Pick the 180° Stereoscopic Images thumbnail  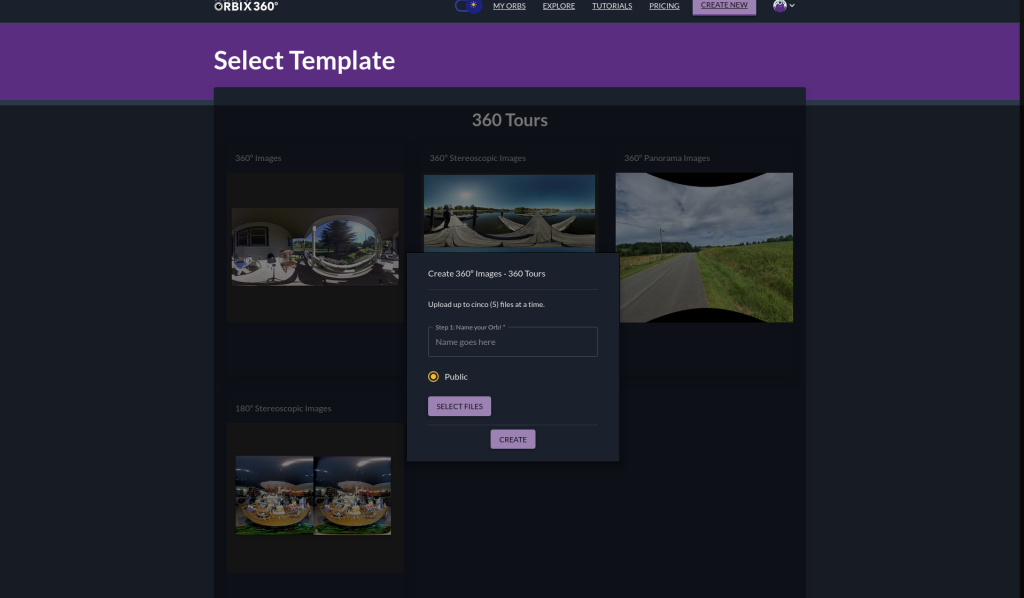[314, 496]
